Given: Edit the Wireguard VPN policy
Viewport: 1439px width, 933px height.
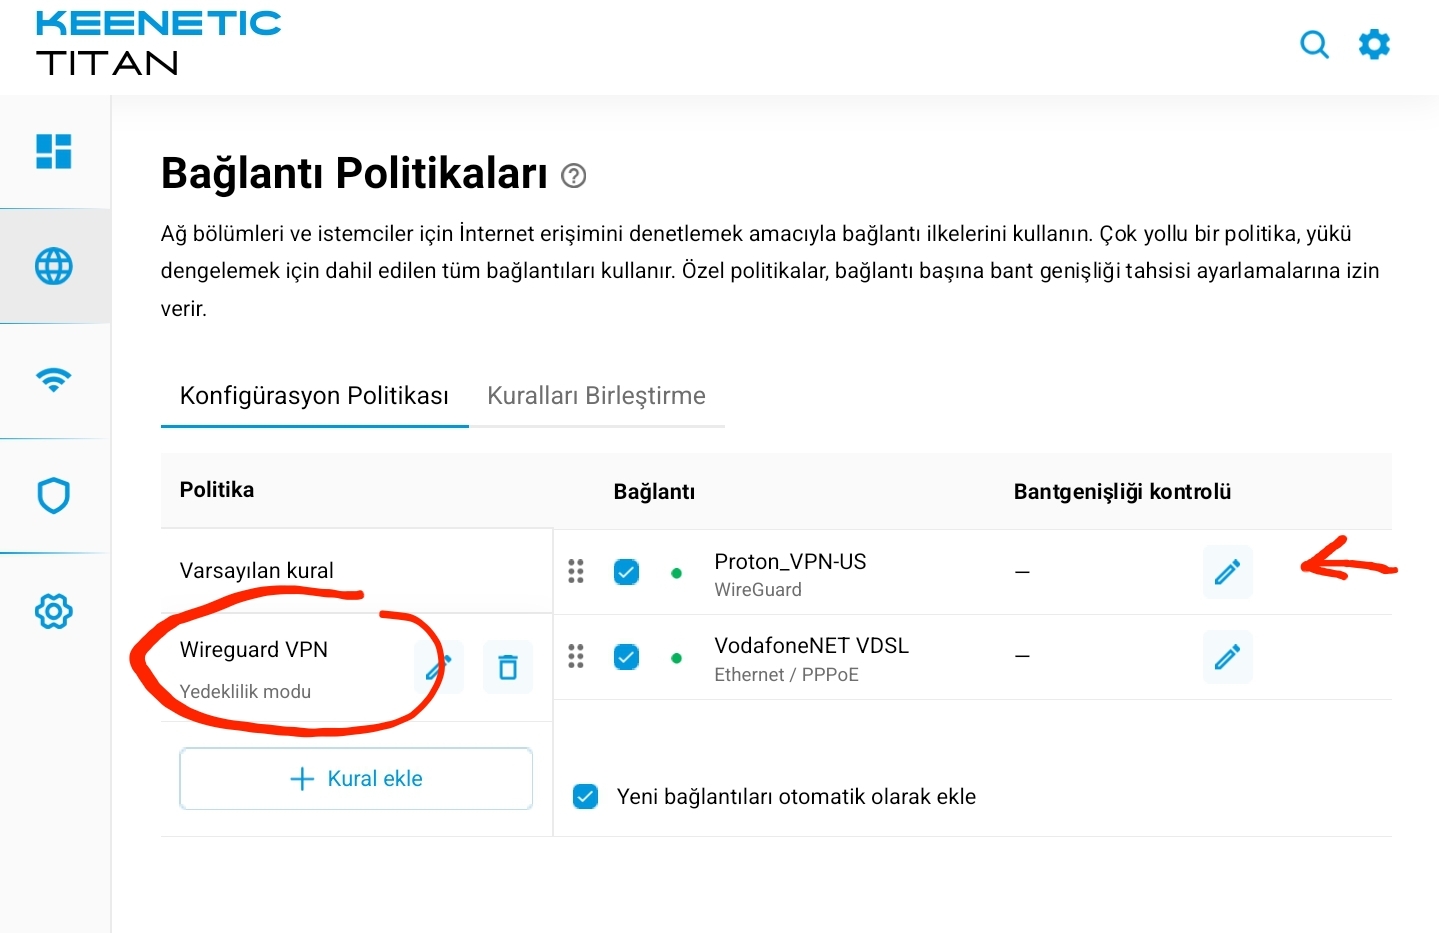Looking at the screenshot, I should (x=439, y=667).
